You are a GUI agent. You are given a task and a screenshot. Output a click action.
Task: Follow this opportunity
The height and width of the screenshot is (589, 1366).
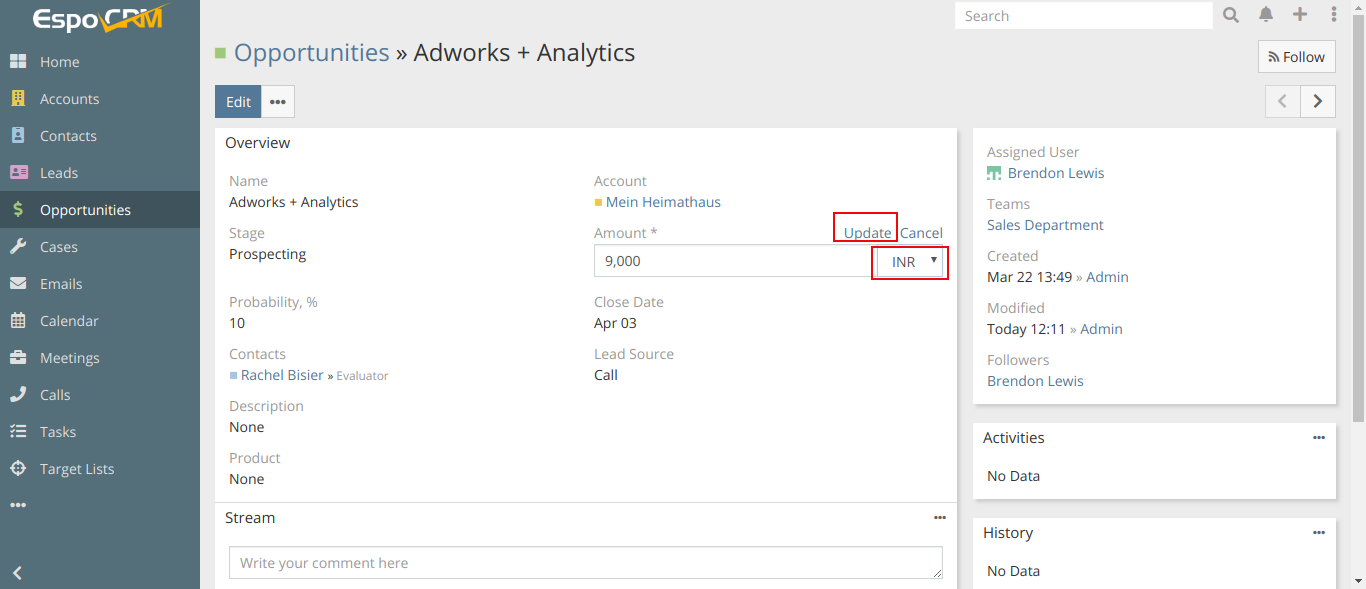pyautogui.click(x=1296, y=57)
